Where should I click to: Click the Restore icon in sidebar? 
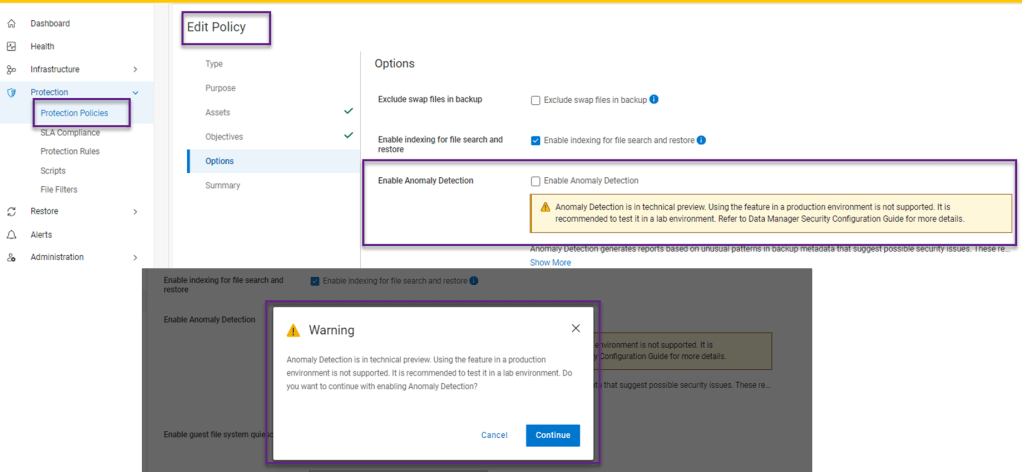tap(11, 212)
